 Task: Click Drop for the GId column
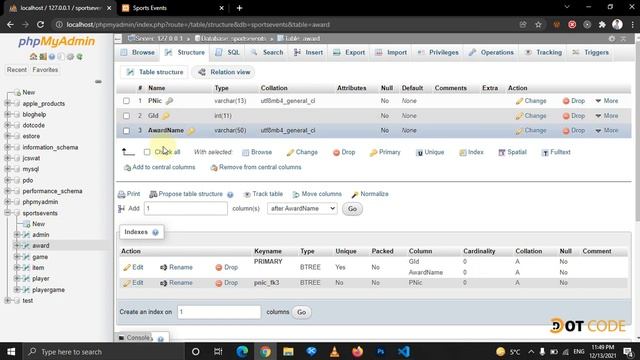point(574,116)
